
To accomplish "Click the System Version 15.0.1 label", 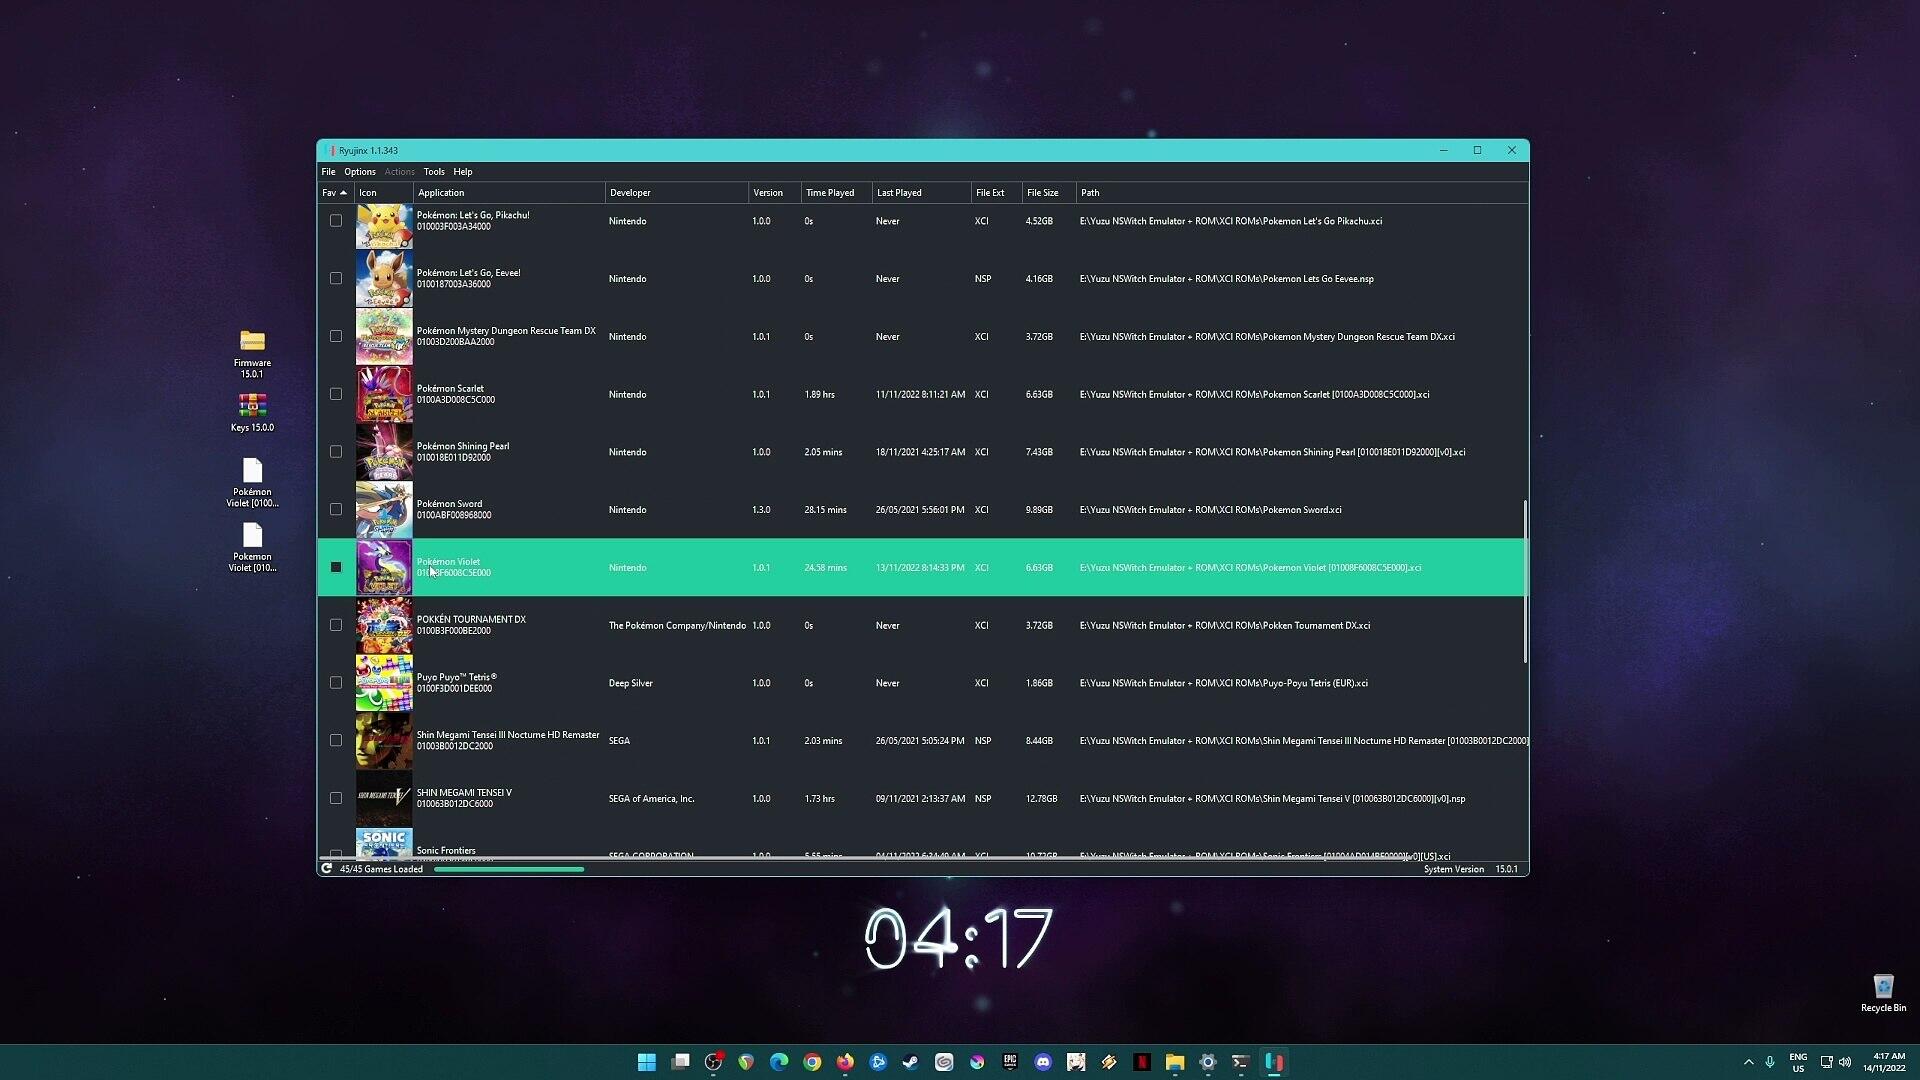I will [x=1470, y=870].
